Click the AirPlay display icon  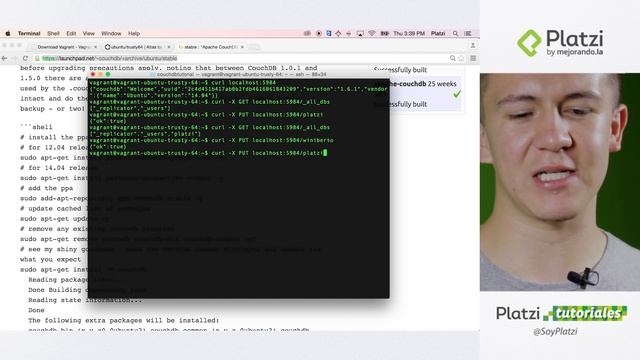(x=360, y=33)
